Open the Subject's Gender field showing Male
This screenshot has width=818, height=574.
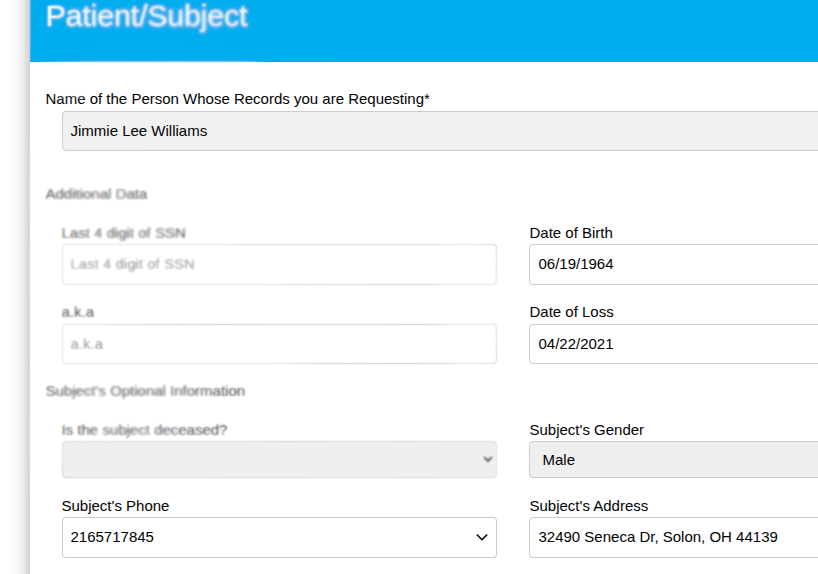(673, 460)
